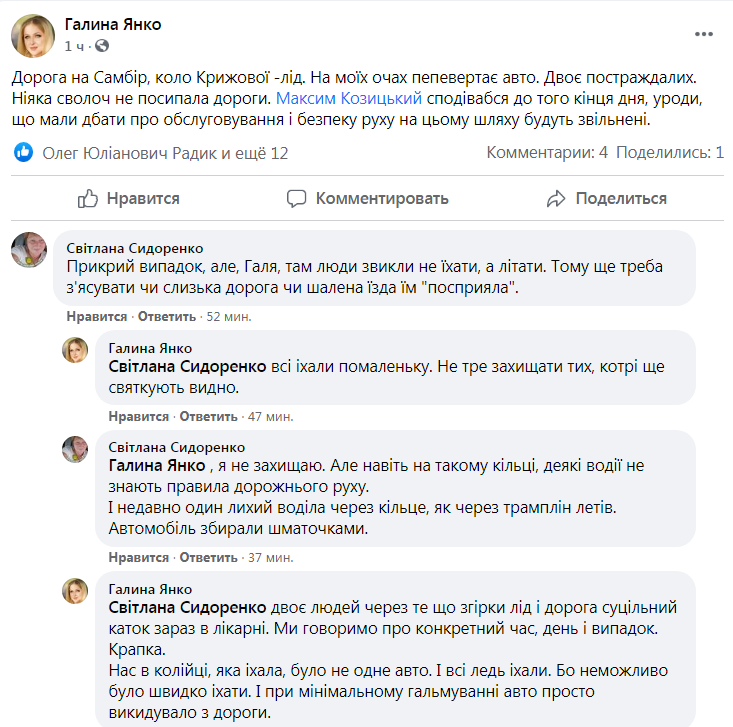Click the 37 мин. comment timestamp
This screenshot has width=733, height=727.
(270, 557)
